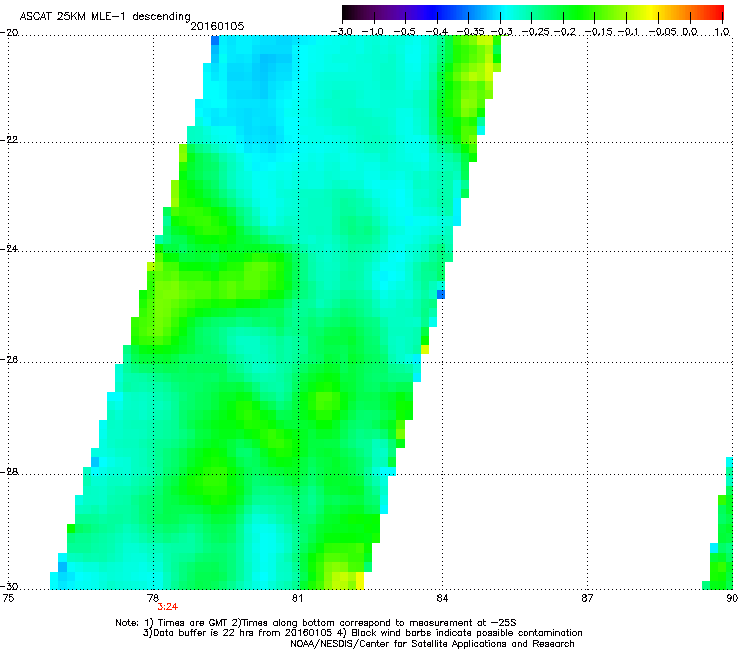Click the yellow pixel at the swath bottom
The image size is (740, 650).
pos(360,581)
